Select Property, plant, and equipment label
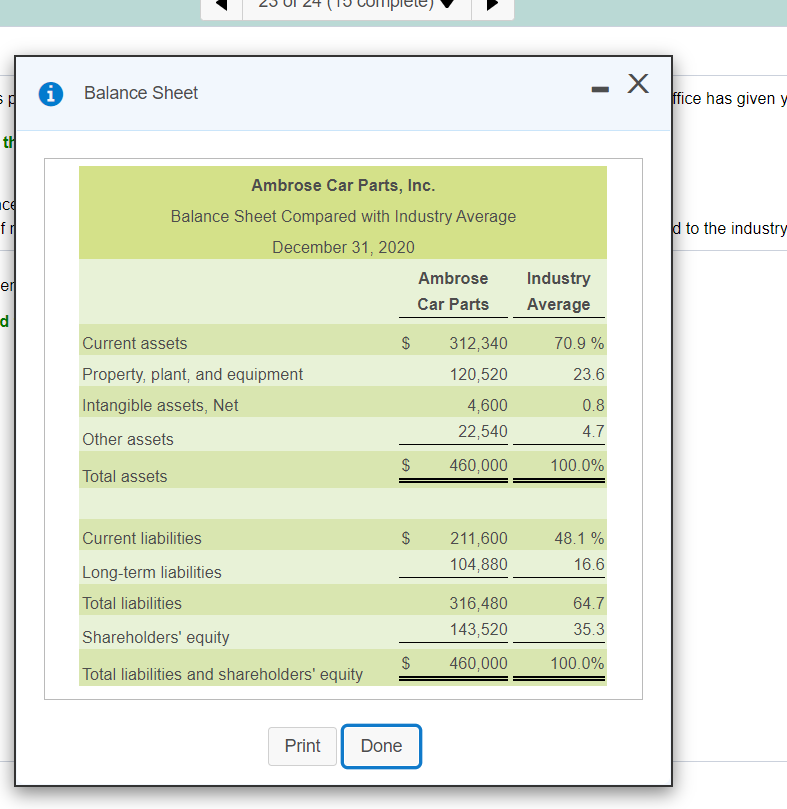The width and height of the screenshot is (787, 809). pos(192,375)
